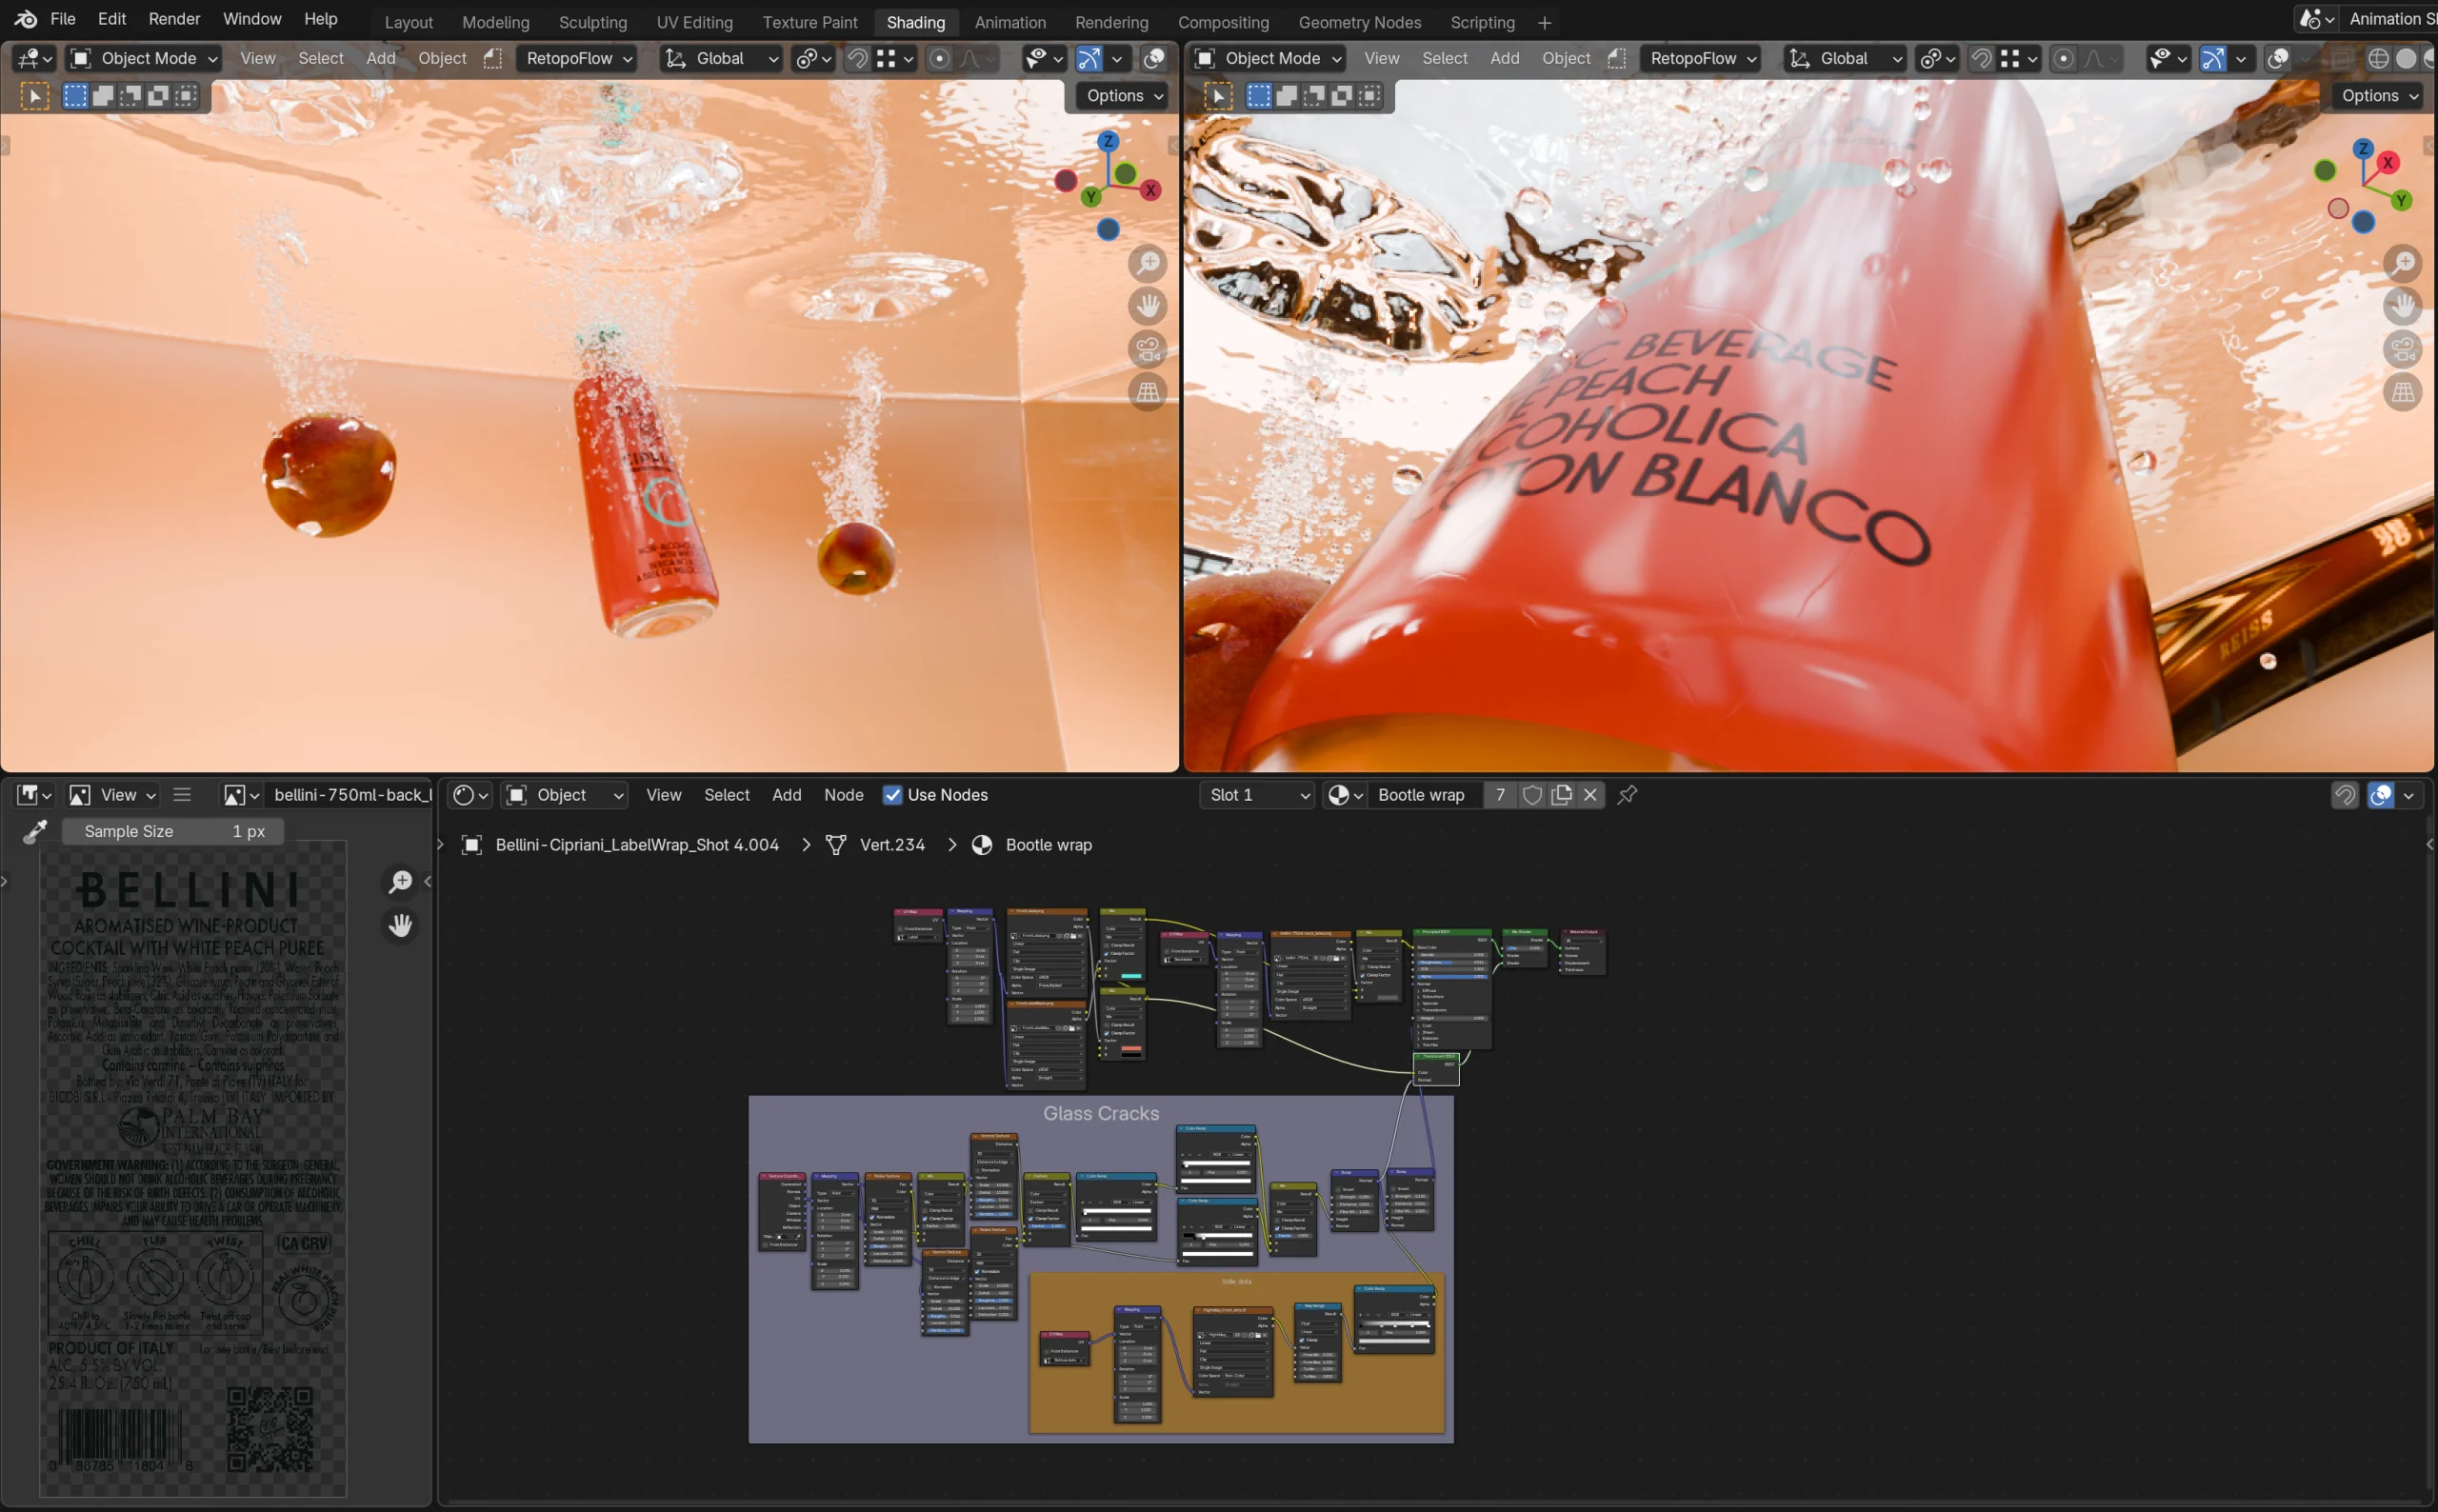Viewport: 2438px width, 1512px height.
Task: Open Node menu in shader editor
Action: tap(843, 794)
